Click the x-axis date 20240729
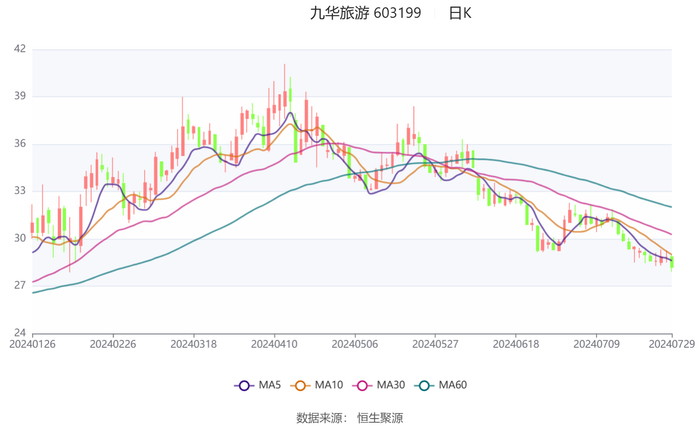Image resolution: width=700 pixels, height=425 pixels. point(672,344)
